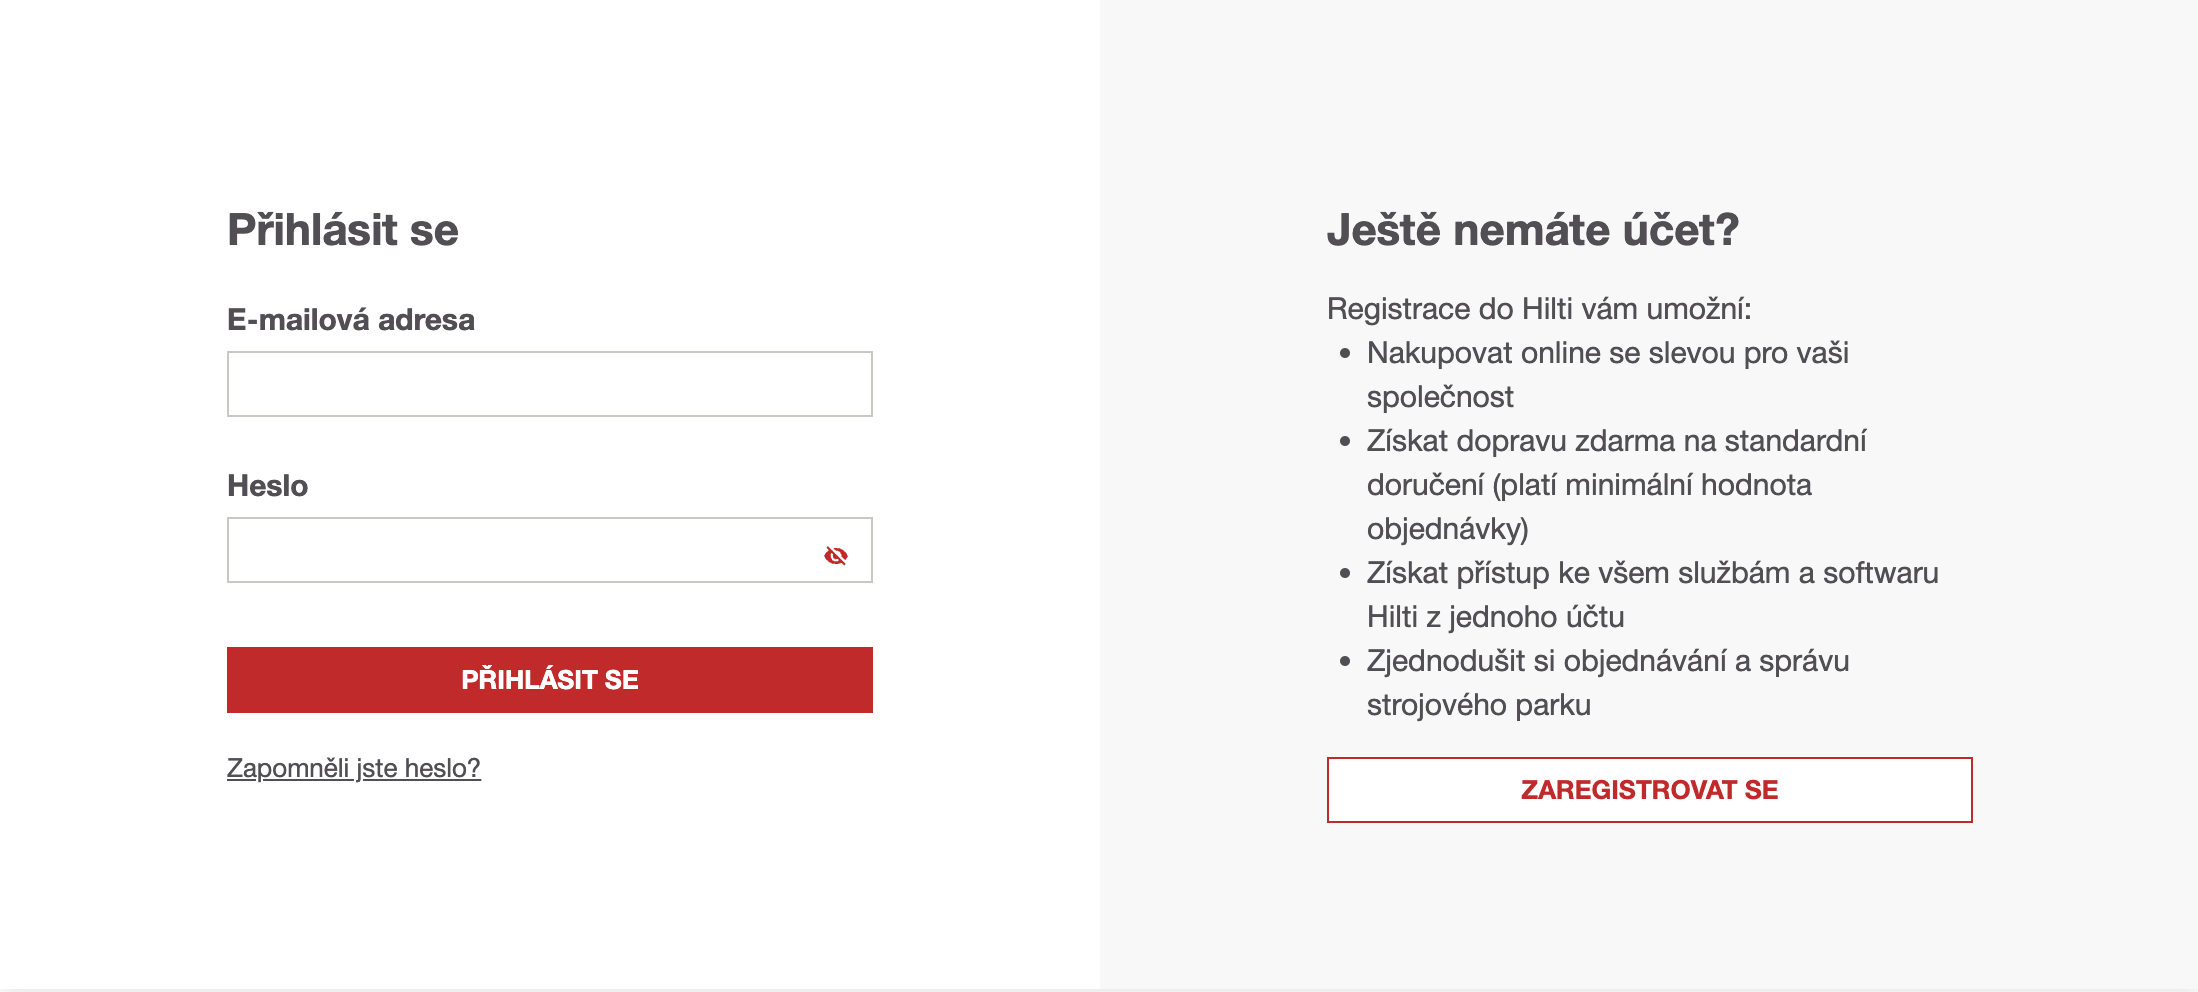Click 'Registrace do Hilti vám umožní:' text
Image resolution: width=2198 pixels, height=992 pixels.
coord(1539,309)
